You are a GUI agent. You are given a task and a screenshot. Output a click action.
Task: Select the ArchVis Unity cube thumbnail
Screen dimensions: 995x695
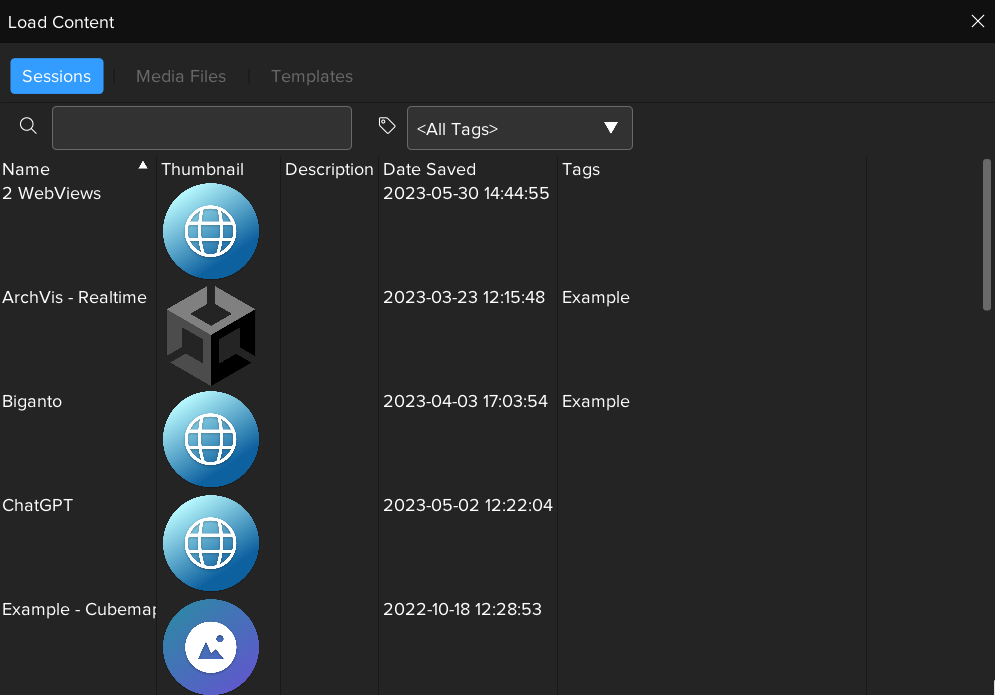click(x=211, y=336)
